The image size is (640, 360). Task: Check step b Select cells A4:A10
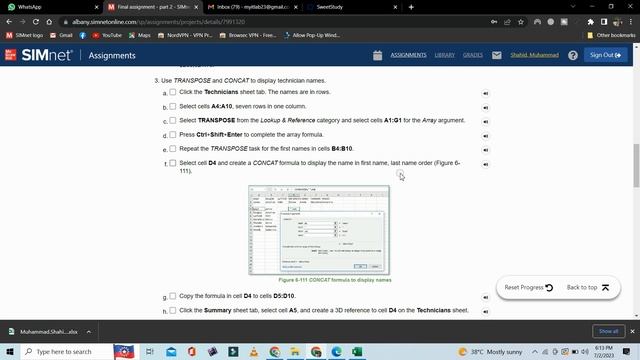pos(173,107)
